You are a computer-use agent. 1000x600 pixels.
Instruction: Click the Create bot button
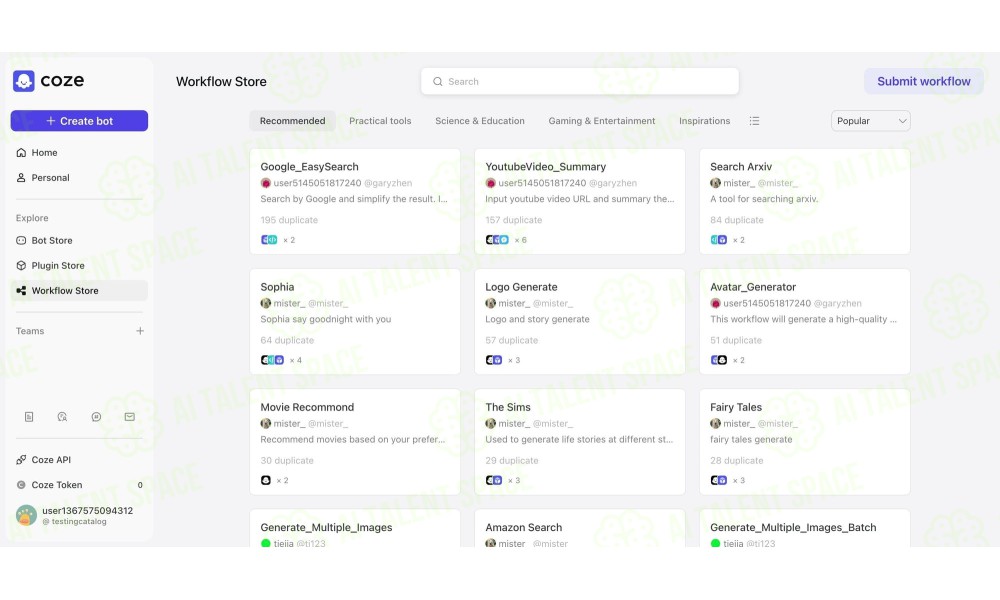coord(79,121)
